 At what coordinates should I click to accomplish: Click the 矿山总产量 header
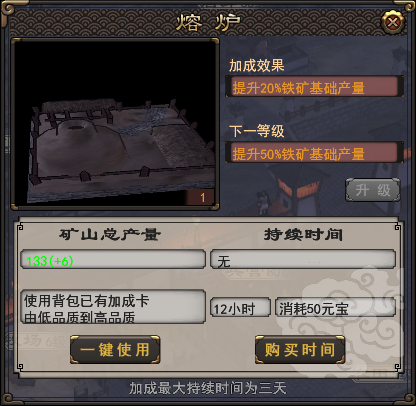(110, 235)
